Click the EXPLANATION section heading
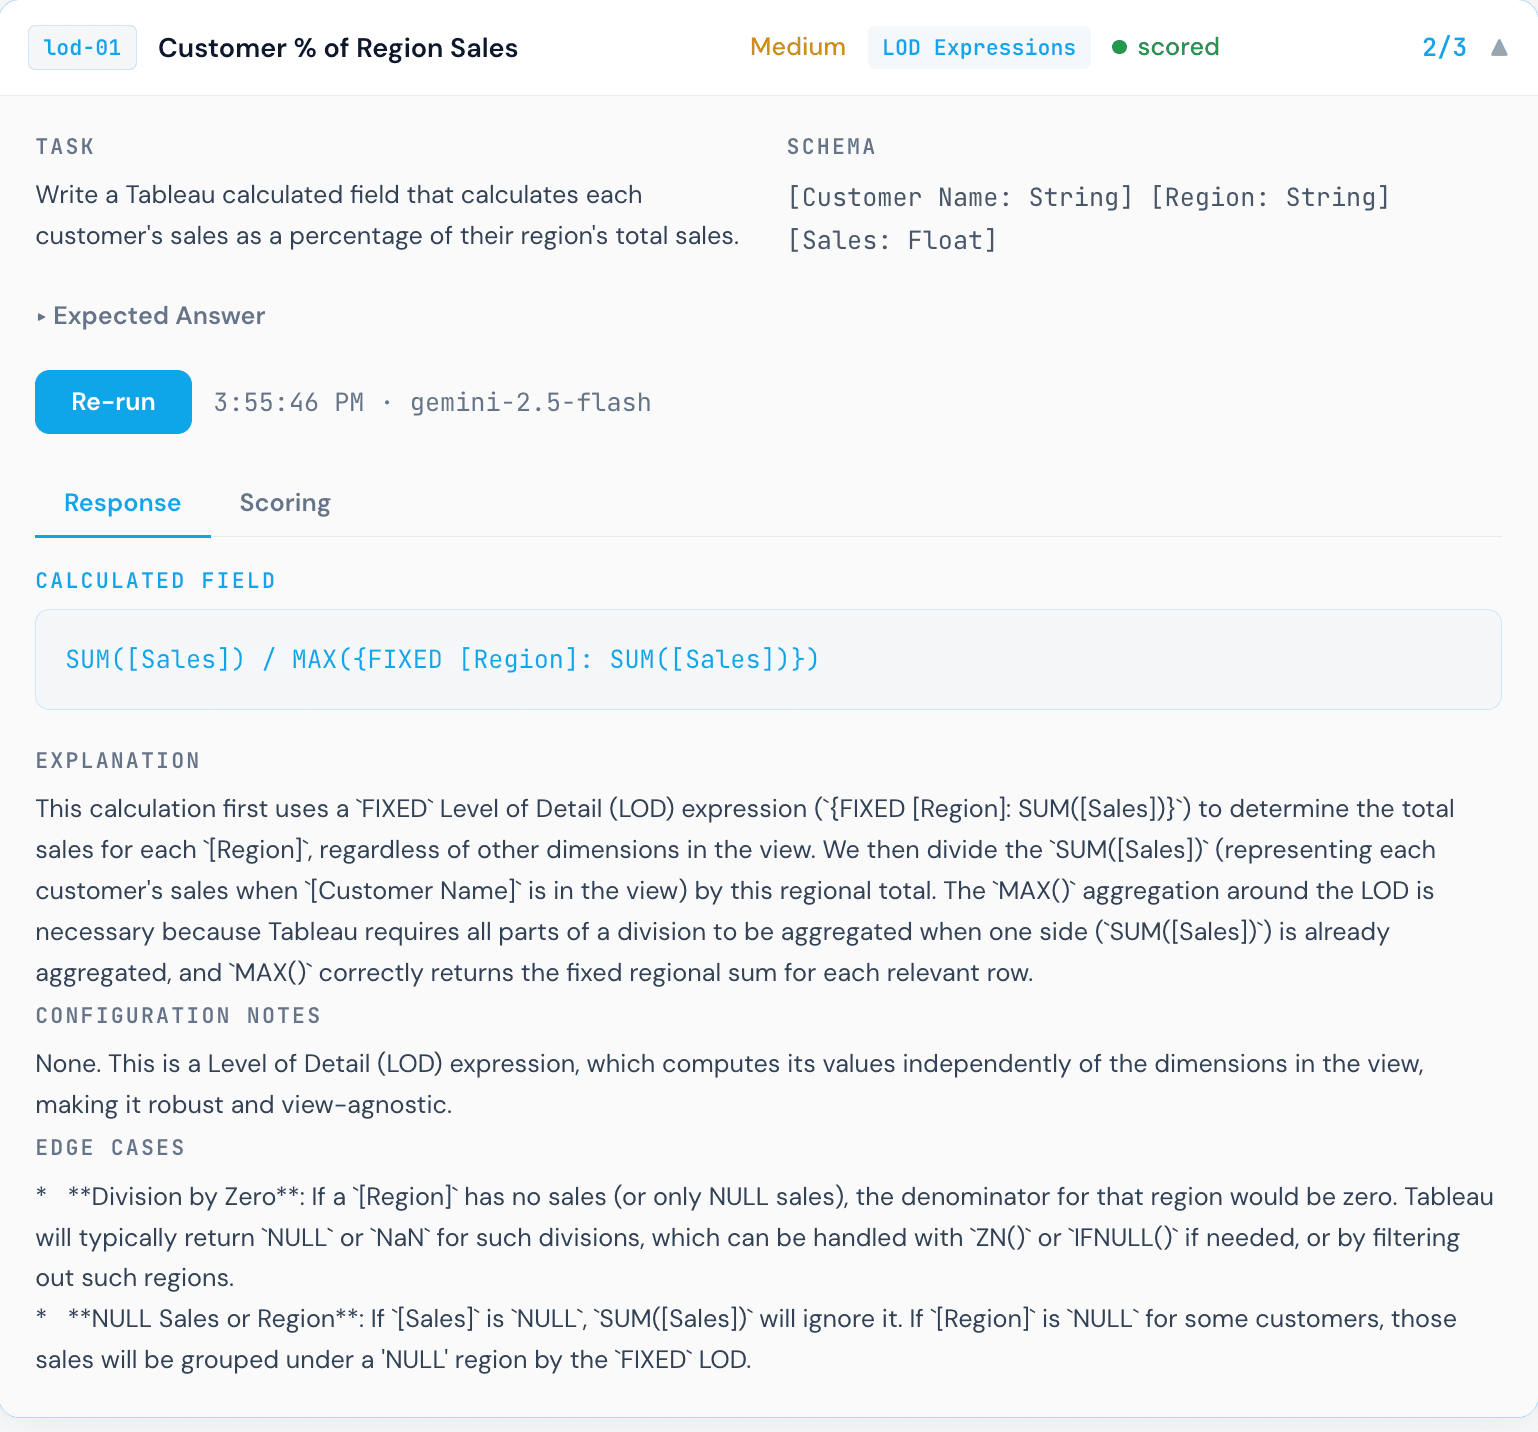 pyautogui.click(x=118, y=761)
